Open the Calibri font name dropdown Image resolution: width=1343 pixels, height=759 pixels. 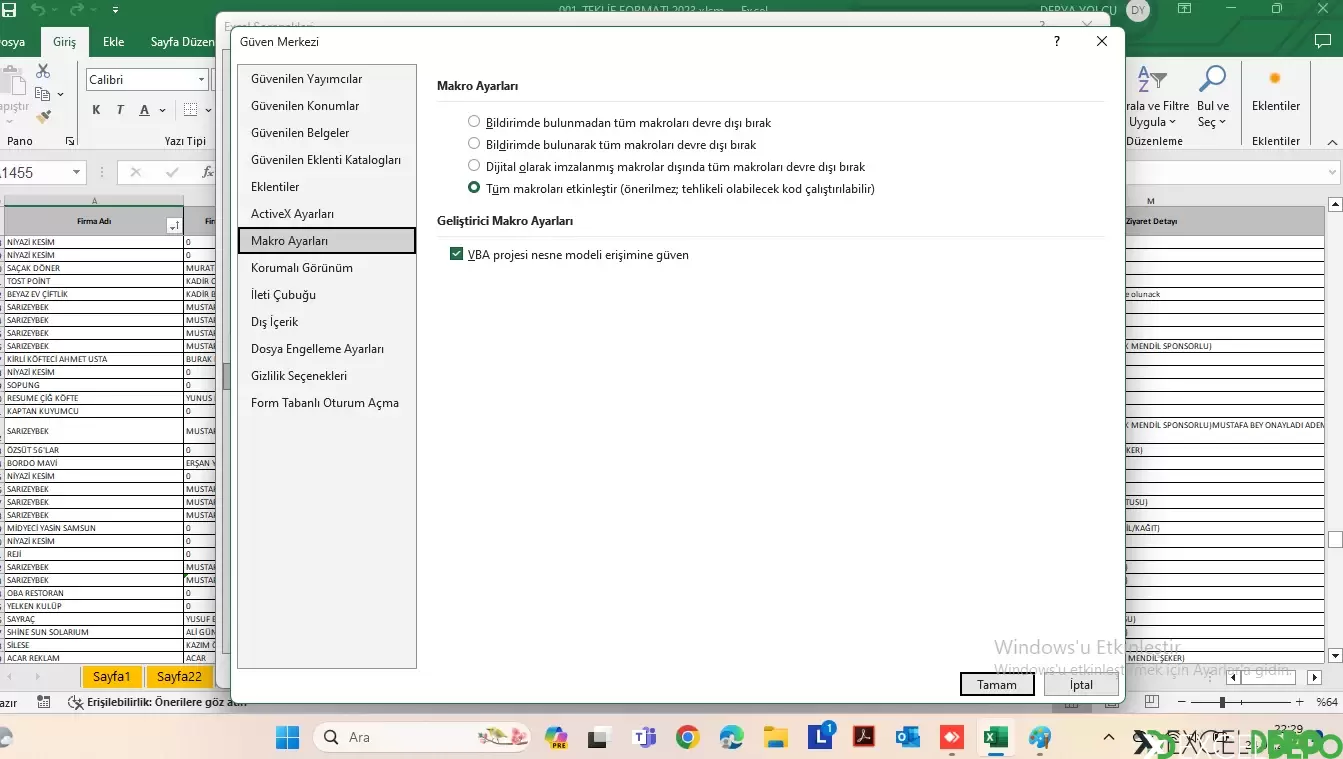tap(201, 80)
